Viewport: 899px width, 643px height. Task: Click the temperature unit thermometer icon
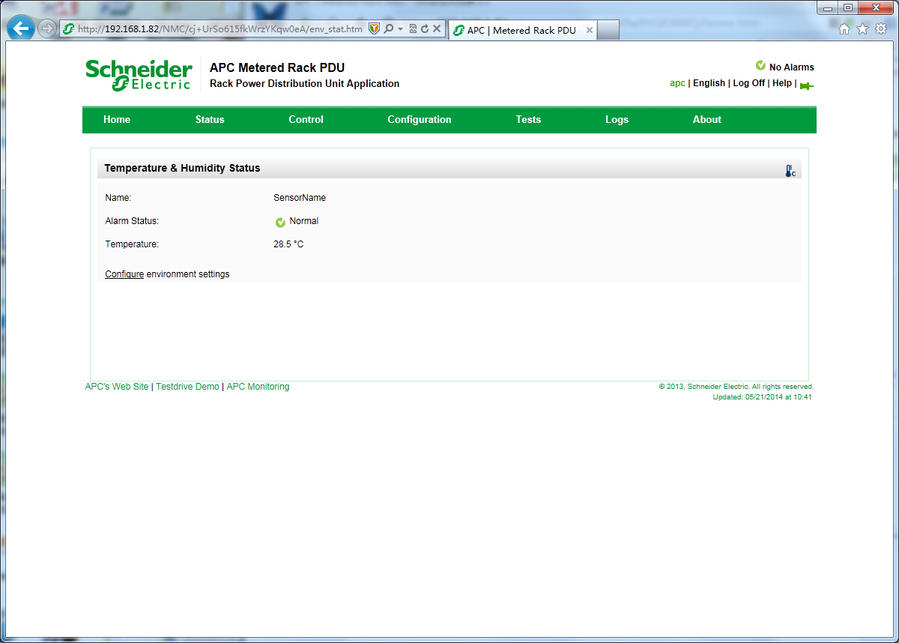(x=790, y=171)
